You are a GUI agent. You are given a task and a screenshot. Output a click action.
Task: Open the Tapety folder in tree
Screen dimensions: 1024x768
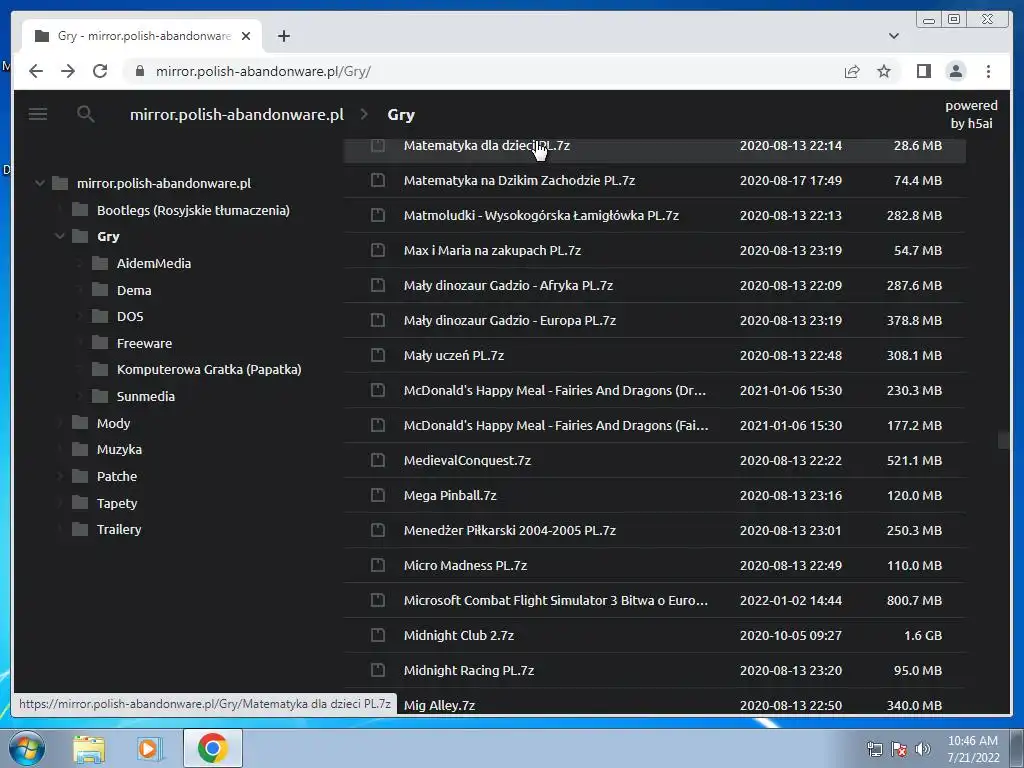[117, 503]
